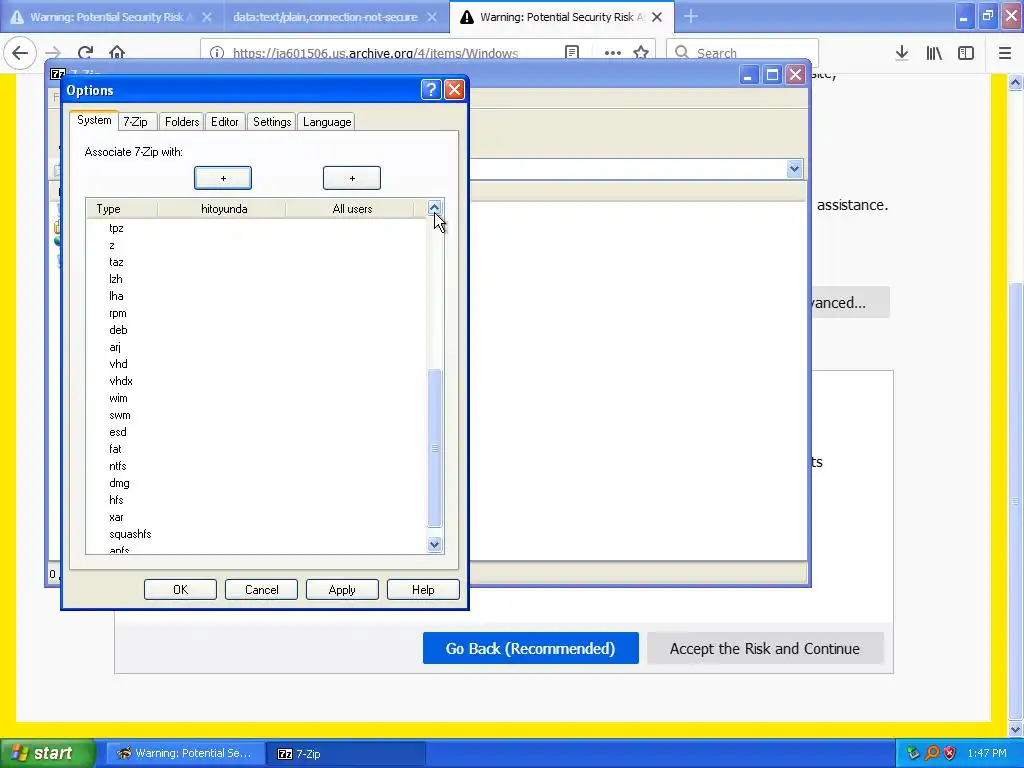The width and height of the screenshot is (1024, 768).
Task: Switch to Firefox Warning taskbar button
Action: pos(185,753)
